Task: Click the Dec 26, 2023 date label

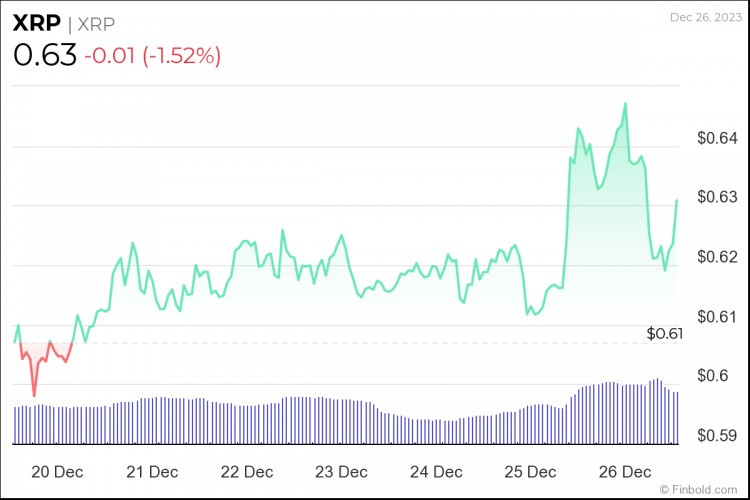Action: [706, 17]
